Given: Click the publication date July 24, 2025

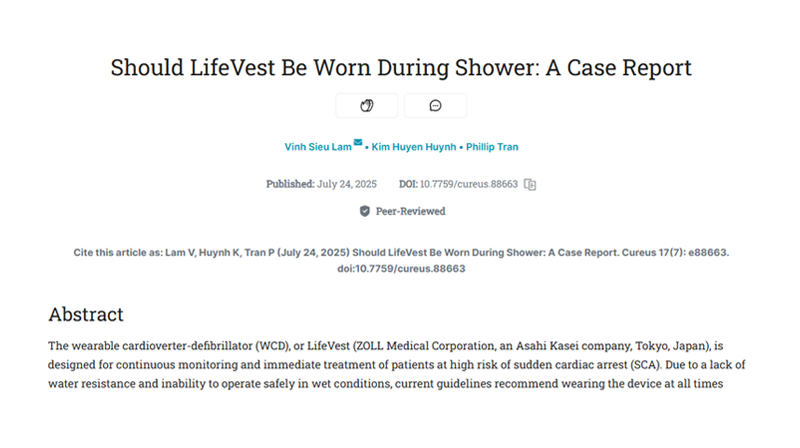Looking at the screenshot, I should click(x=347, y=184).
